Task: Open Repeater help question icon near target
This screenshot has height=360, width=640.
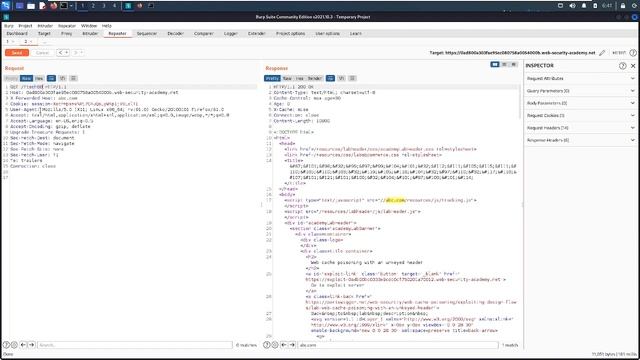Action: [x=633, y=53]
